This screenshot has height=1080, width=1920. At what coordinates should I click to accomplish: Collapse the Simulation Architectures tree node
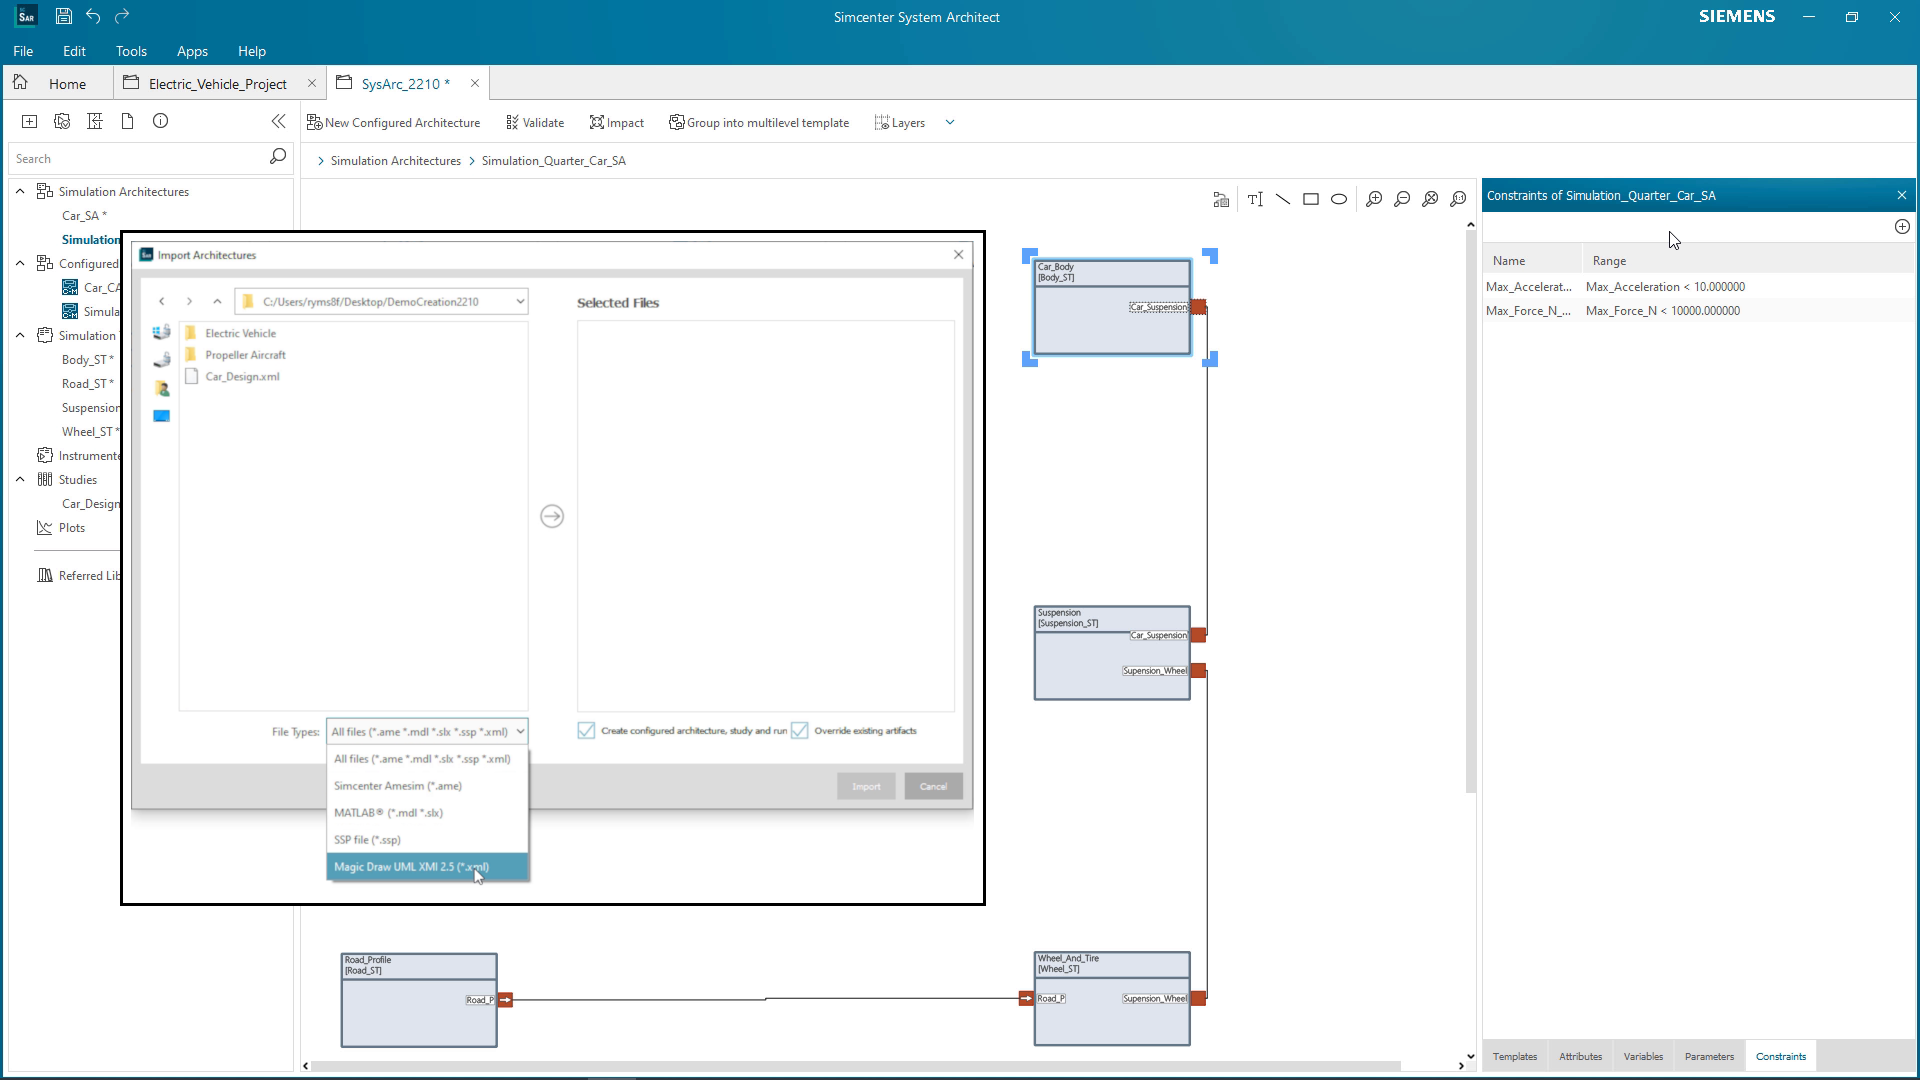click(x=20, y=191)
